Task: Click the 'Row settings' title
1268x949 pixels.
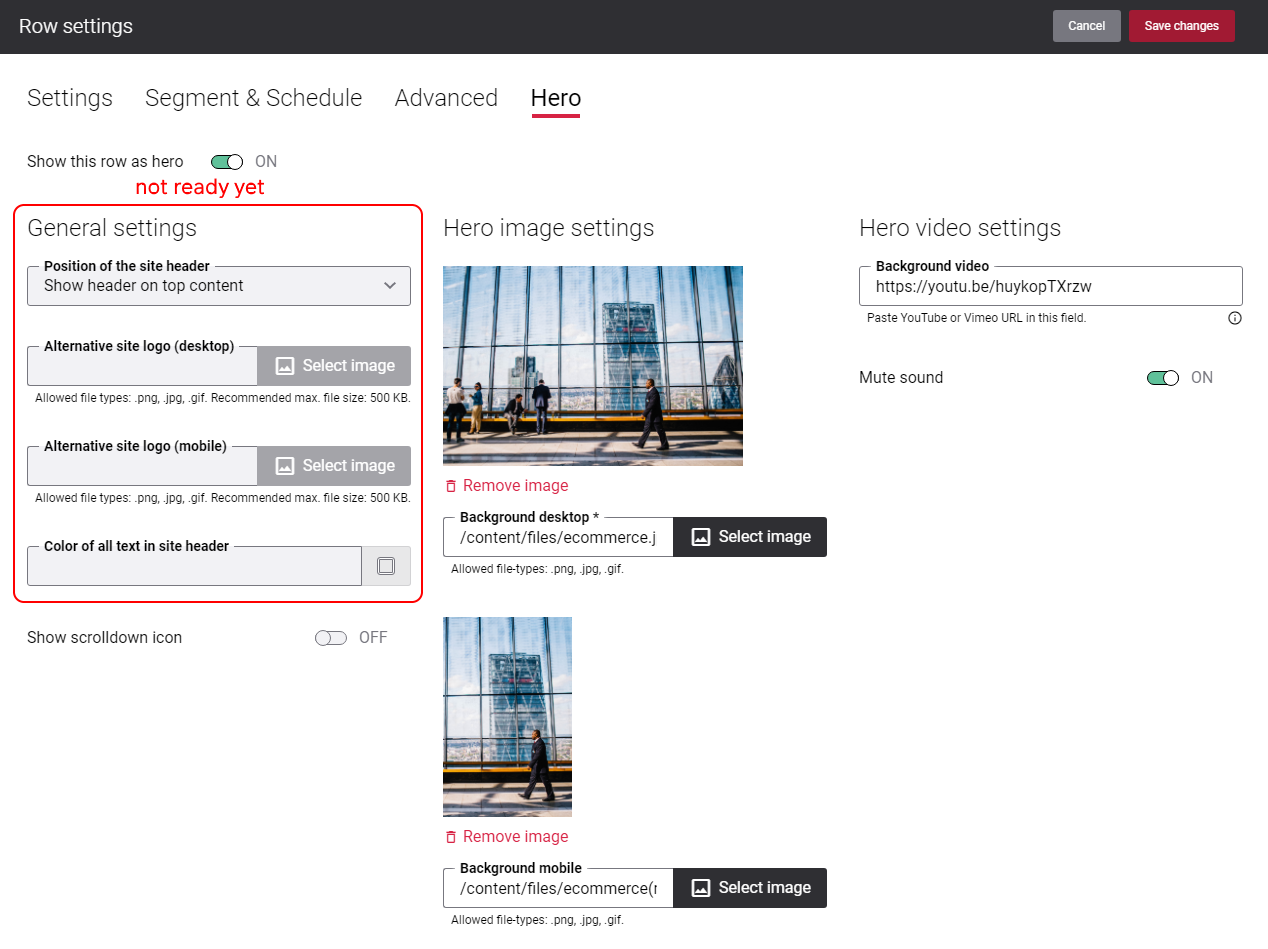Action: coord(76,26)
